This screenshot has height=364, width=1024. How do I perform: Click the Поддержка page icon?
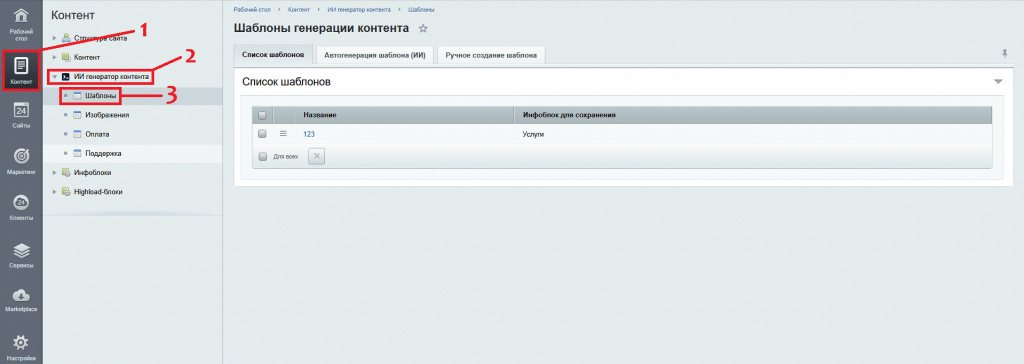click(77, 154)
